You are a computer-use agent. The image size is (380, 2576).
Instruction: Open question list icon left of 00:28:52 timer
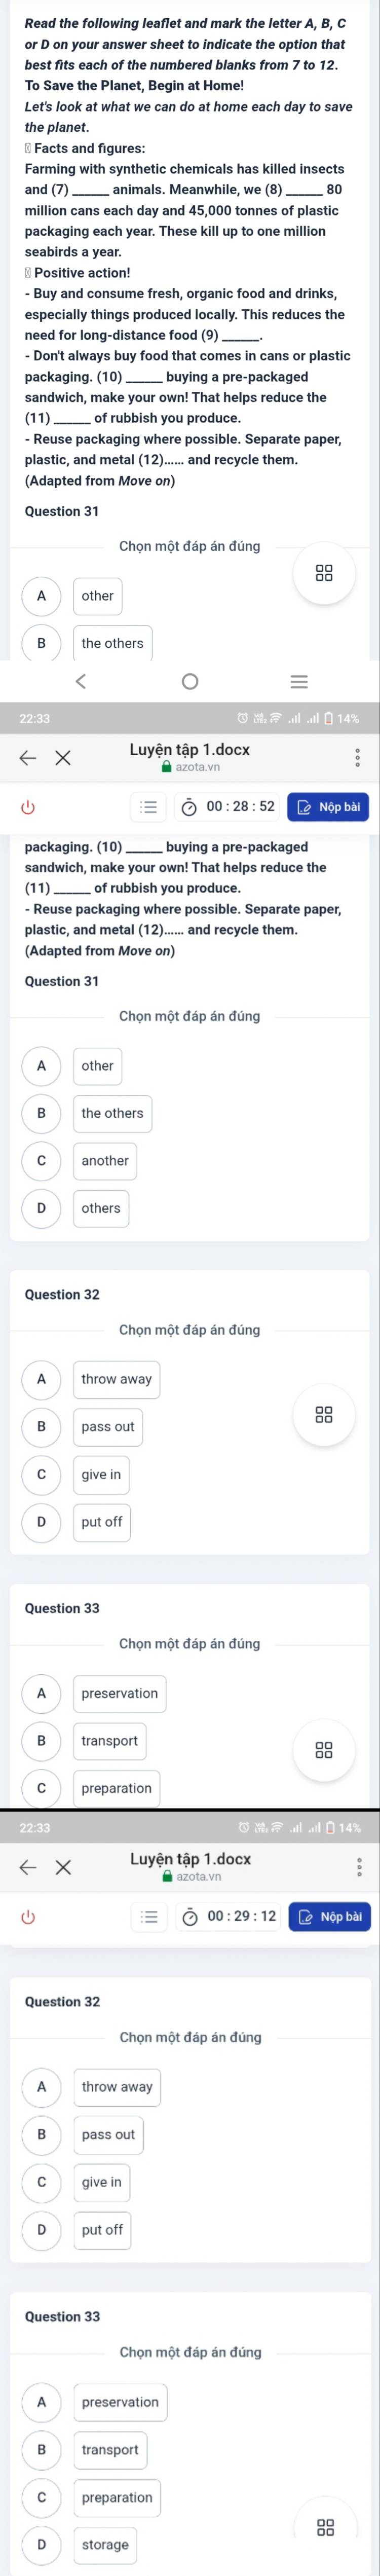149,806
